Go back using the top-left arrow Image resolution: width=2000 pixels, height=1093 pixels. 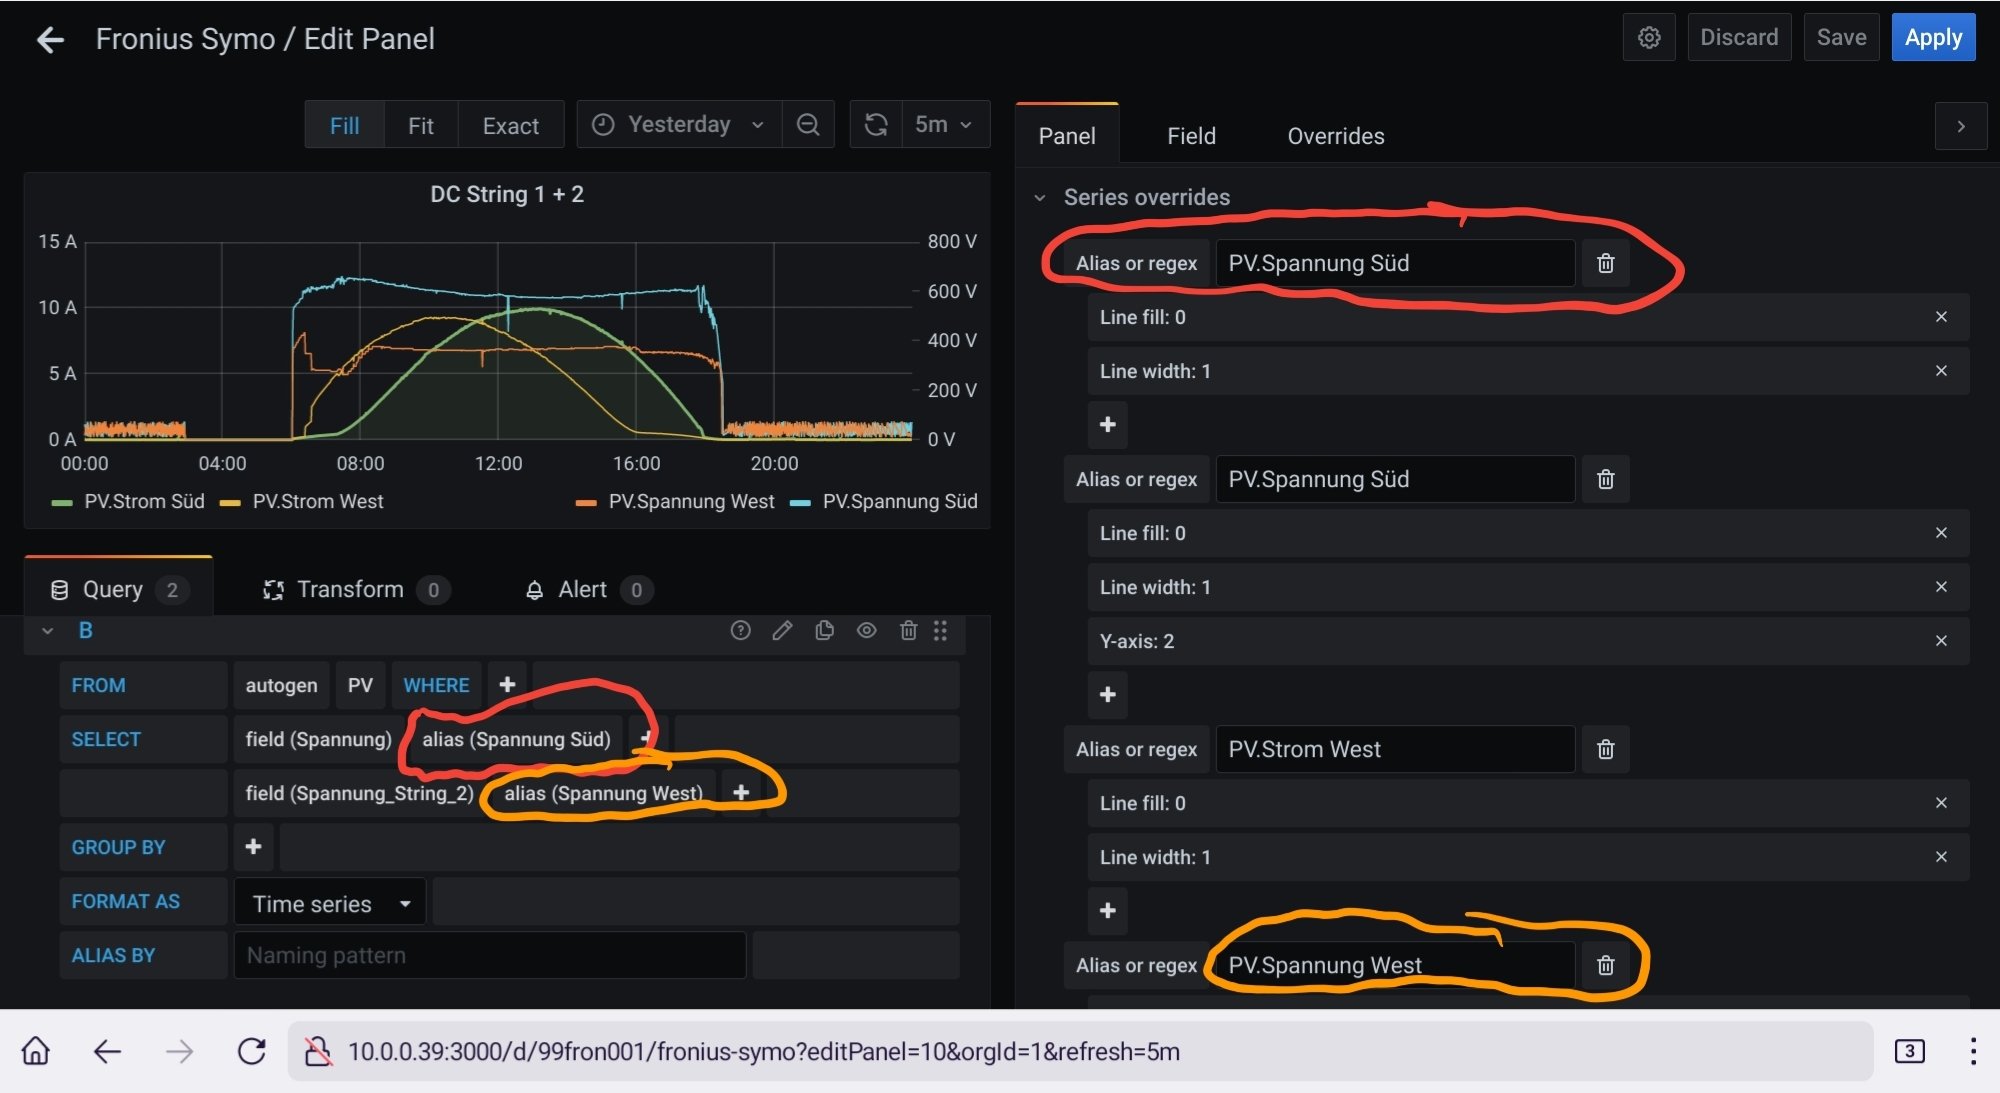point(50,40)
